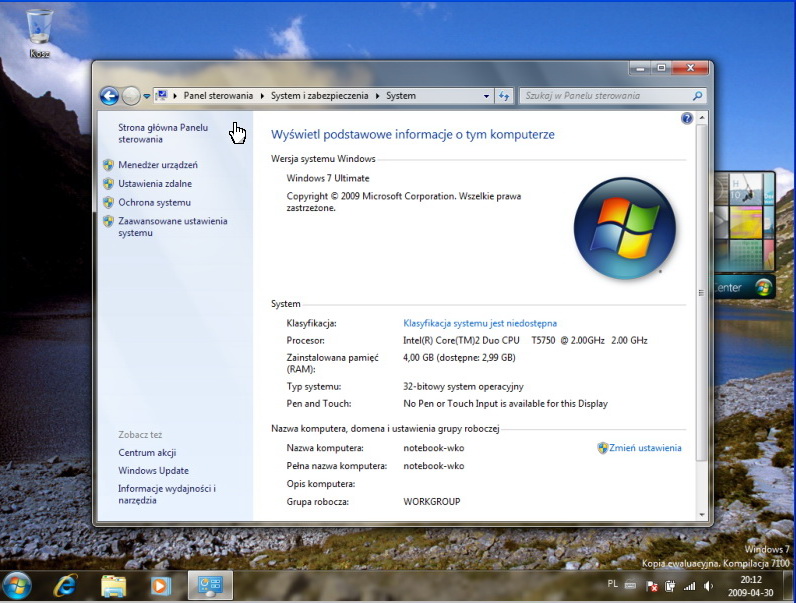Open Centrum akcji link

tap(147, 453)
